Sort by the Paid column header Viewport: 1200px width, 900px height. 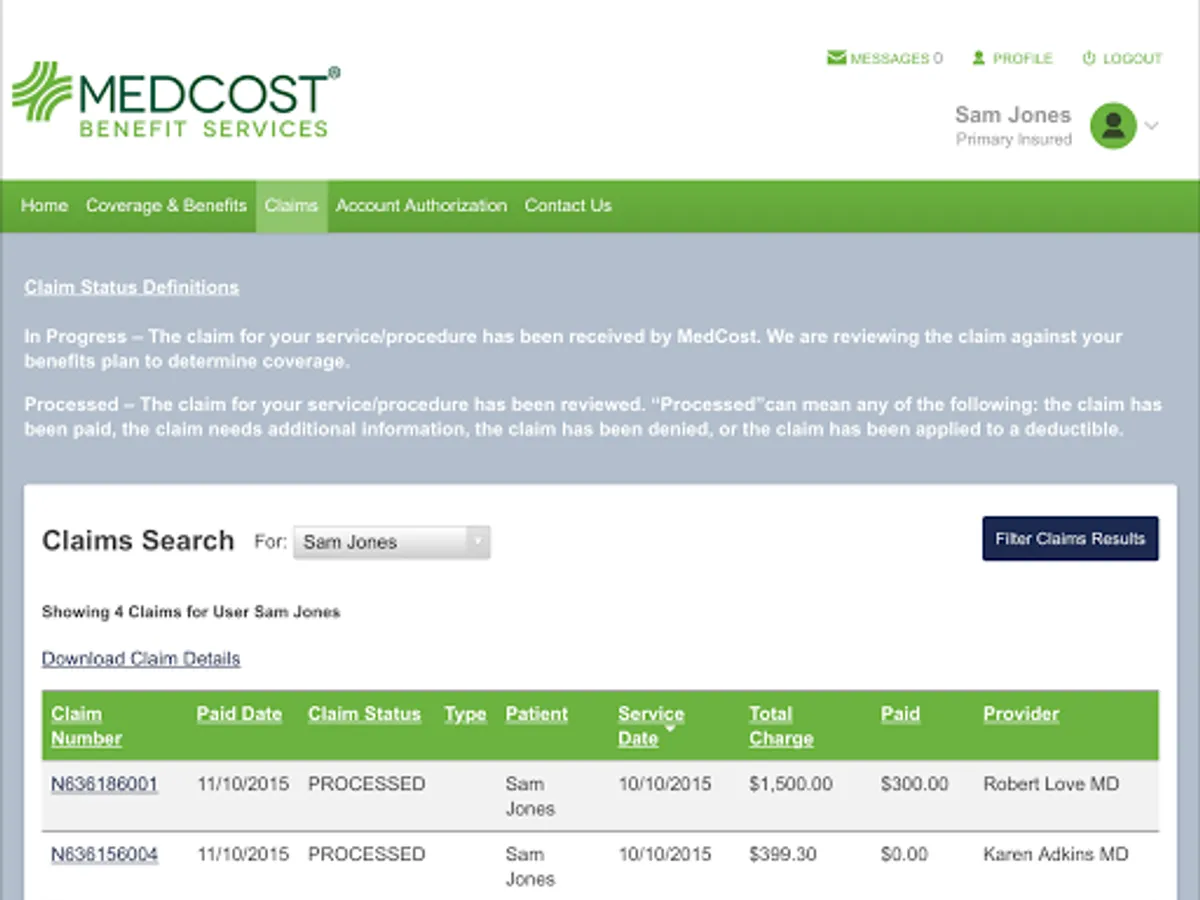pos(900,714)
